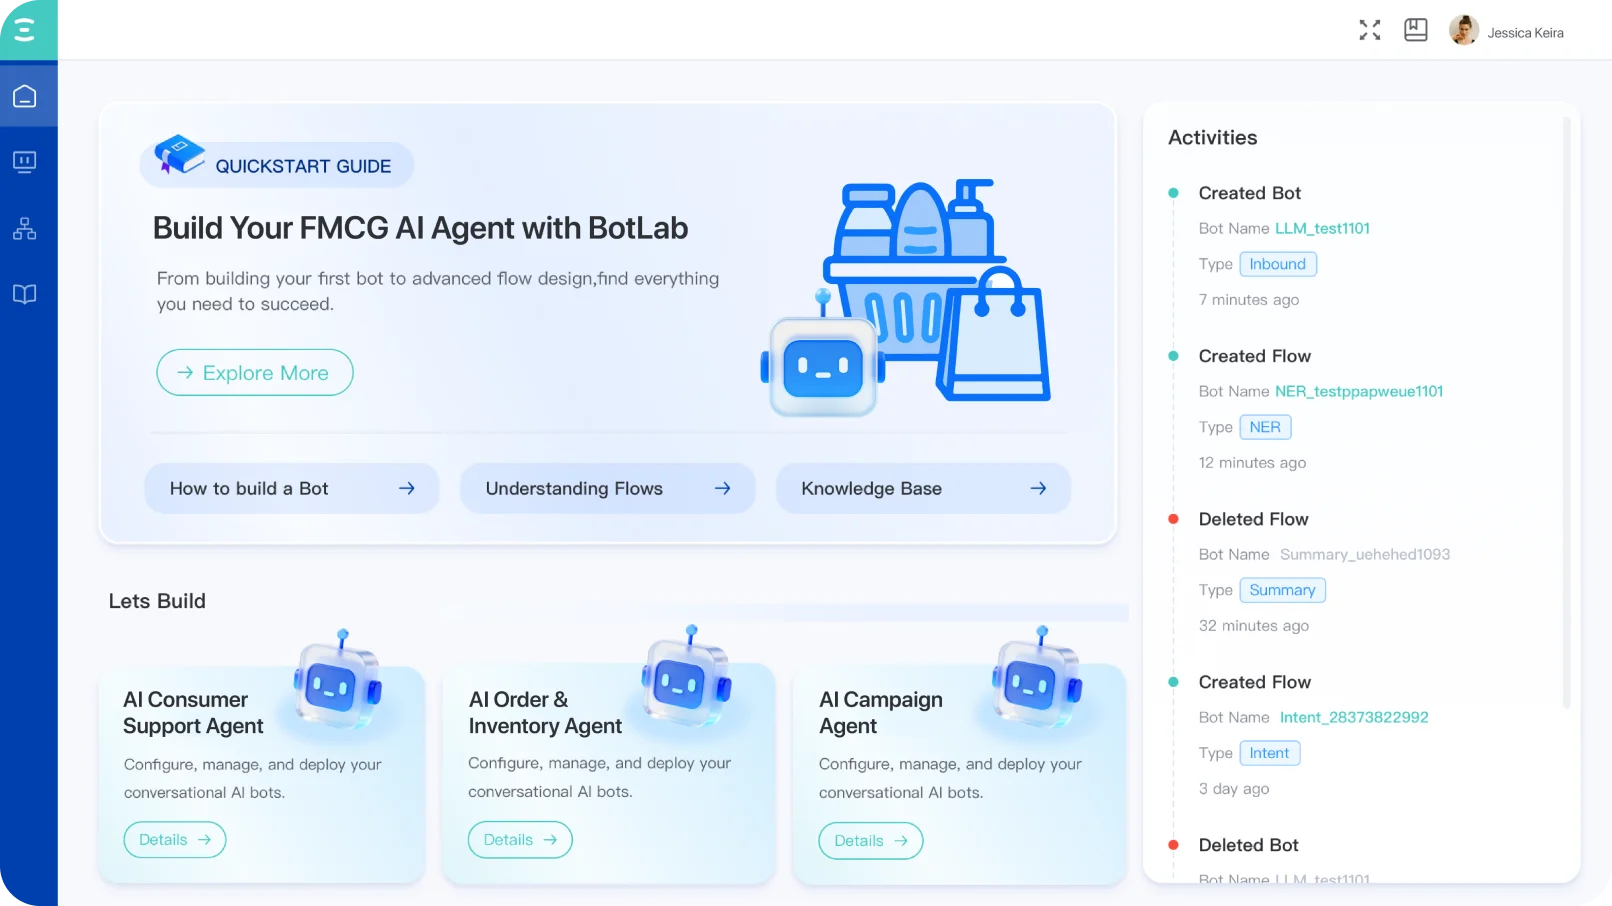1612x906 pixels.
Task: Click the BotLab logo in top-left corner
Action: [25, 29]
